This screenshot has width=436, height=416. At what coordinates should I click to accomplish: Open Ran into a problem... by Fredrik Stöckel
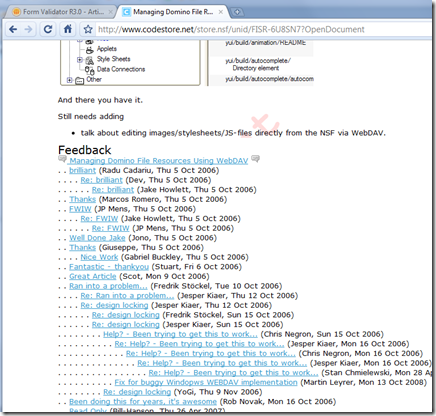[108, 286]
